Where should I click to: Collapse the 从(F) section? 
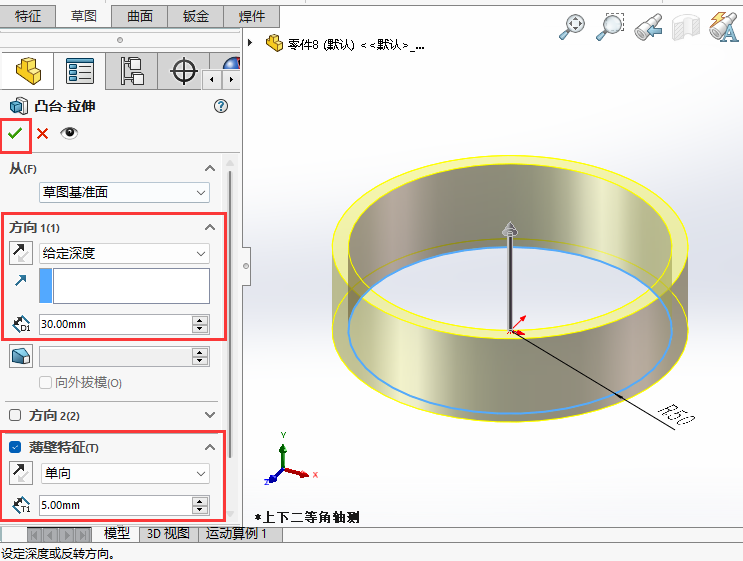(210, 168)
